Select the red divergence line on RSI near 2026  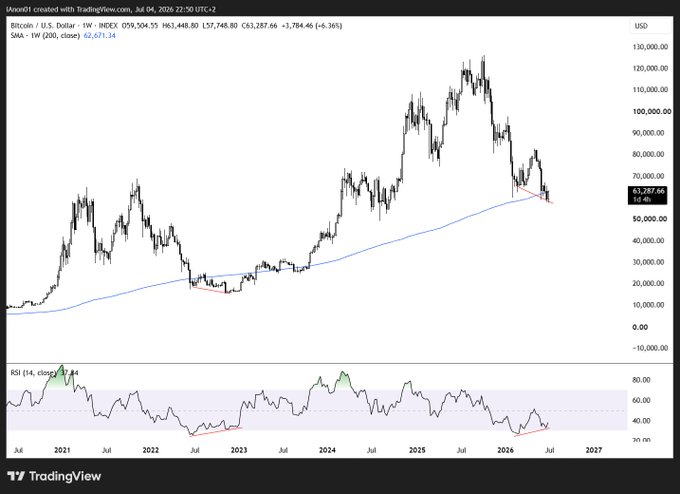tap(532, 432)
